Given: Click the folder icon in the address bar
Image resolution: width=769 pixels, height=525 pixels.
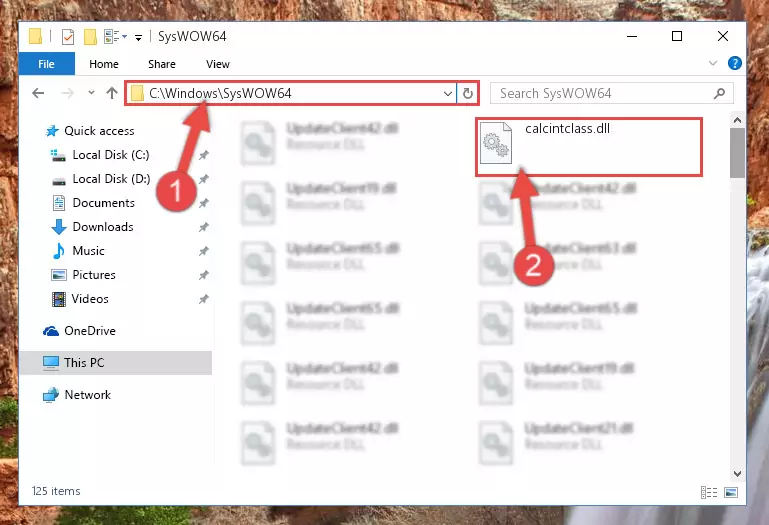Looking at the screenshot, I should tap(137, 93).
